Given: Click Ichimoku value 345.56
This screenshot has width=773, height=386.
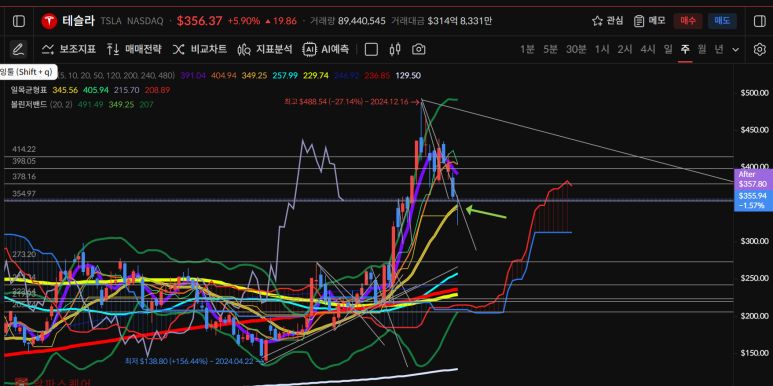Looking at the screenshot, I should click(64, 90).
